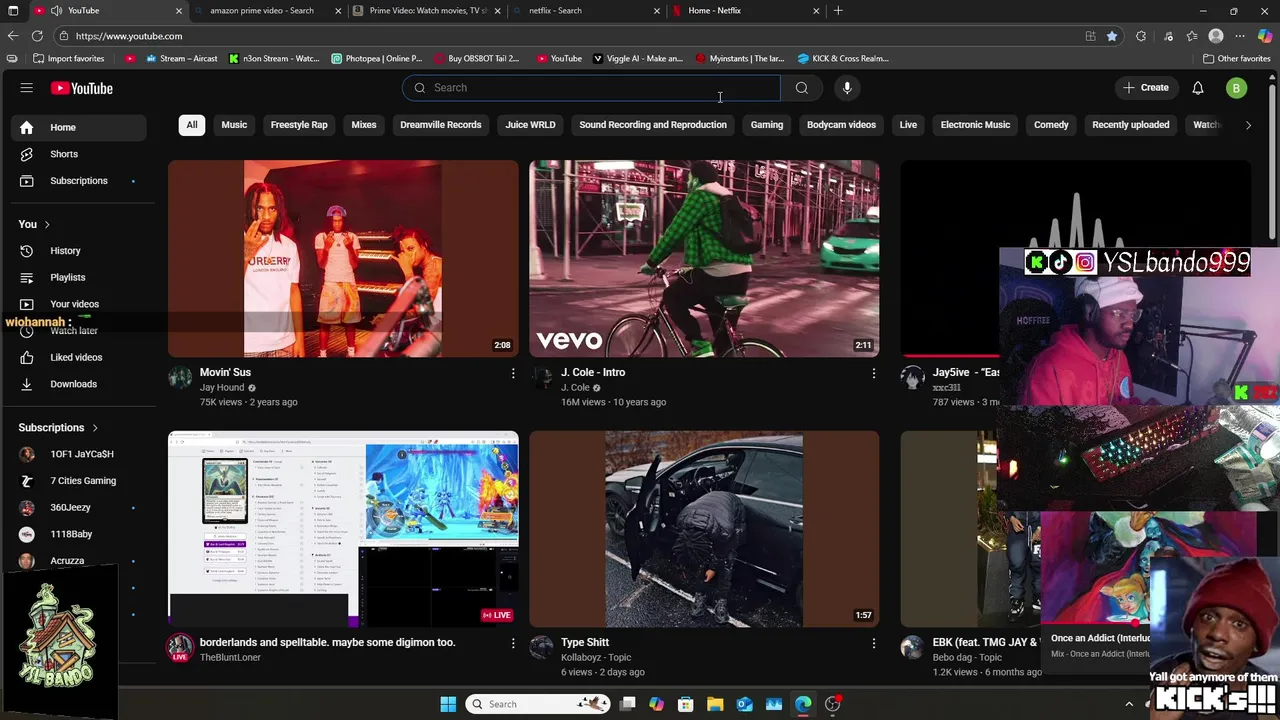This screenshot has width=1280, height=720.
Task: Open Playlists in sidebar
Action: click(x=78, y=277)
